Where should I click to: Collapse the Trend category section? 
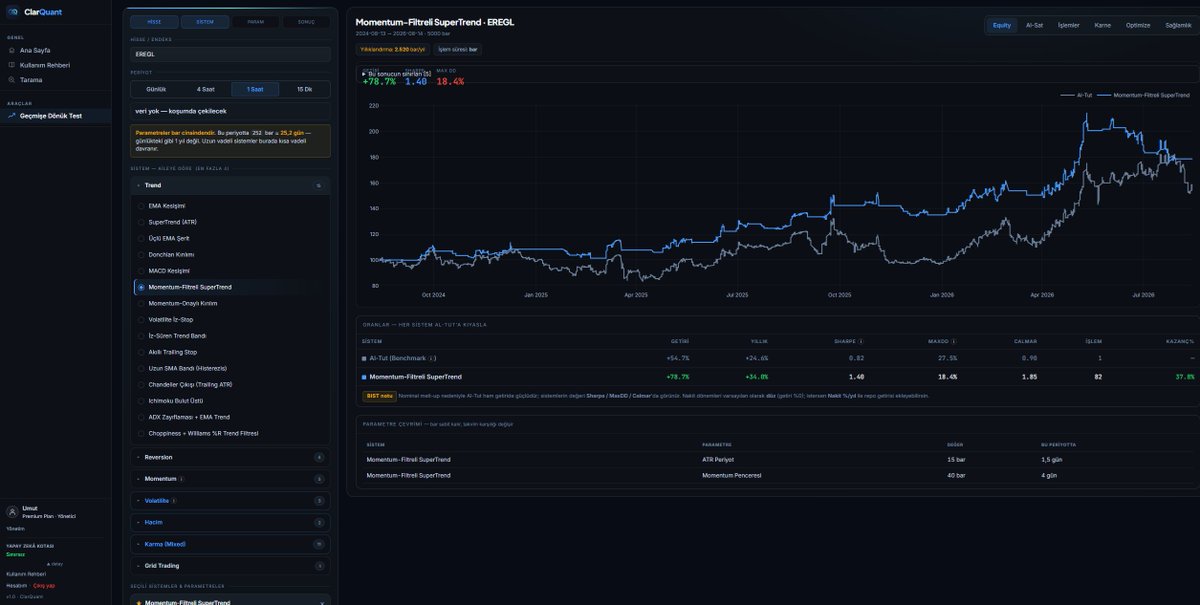(x=230, y=185)
